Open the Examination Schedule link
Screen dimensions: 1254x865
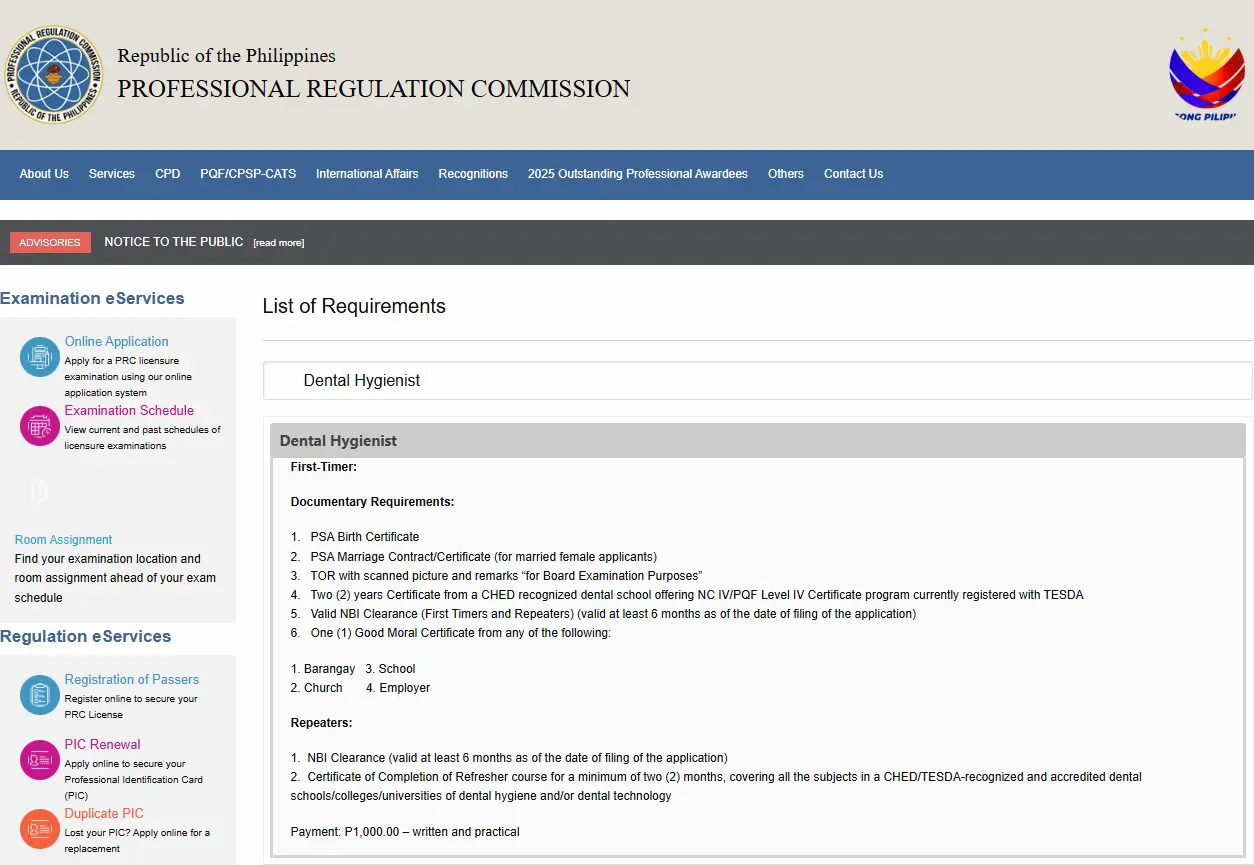pos(129,411)
